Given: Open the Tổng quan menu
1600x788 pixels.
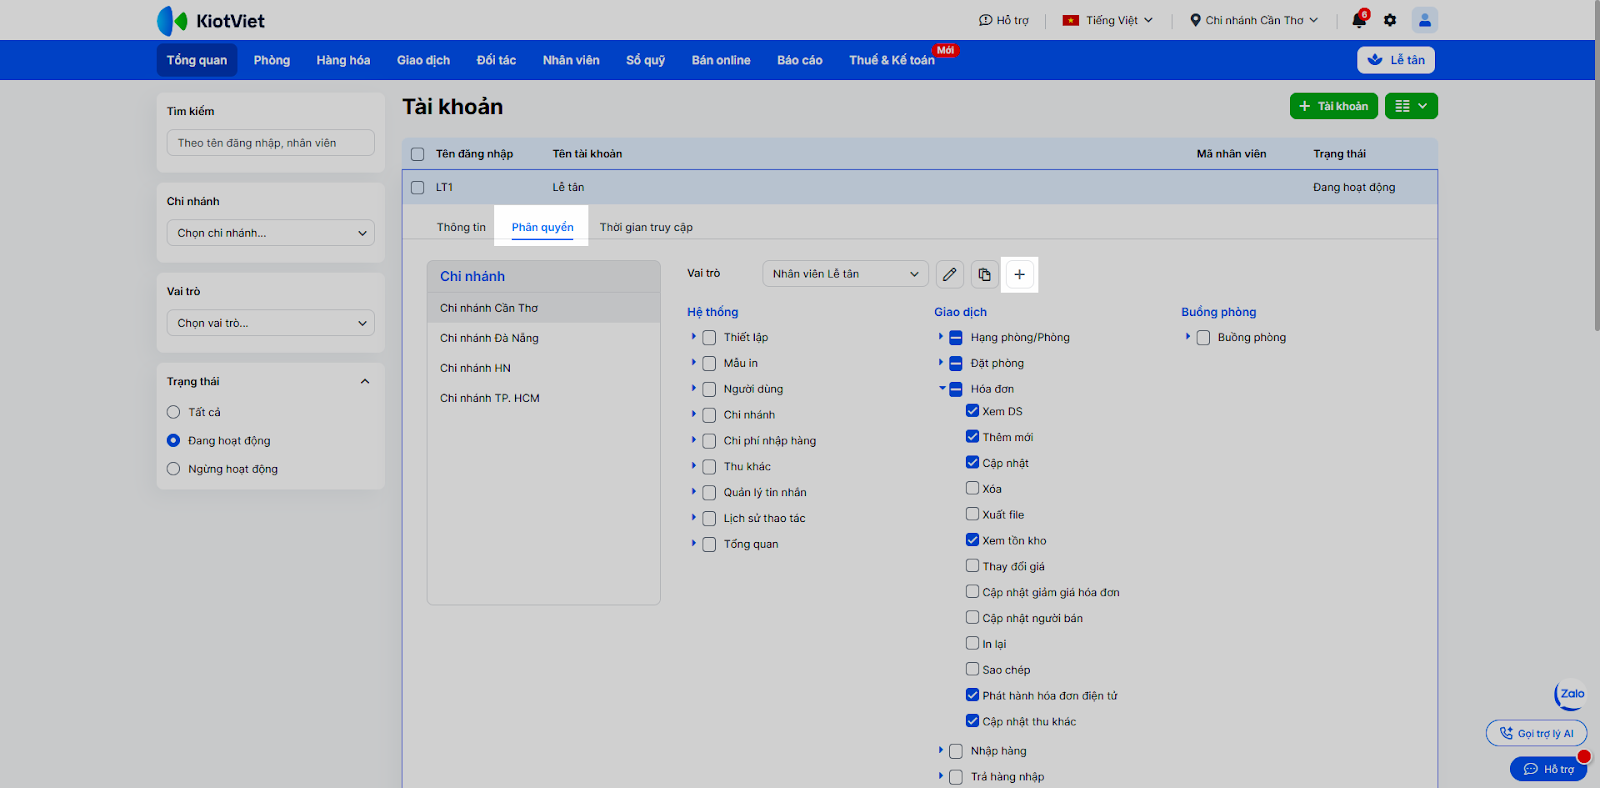Looking at the screenshot, I should 197,60.
